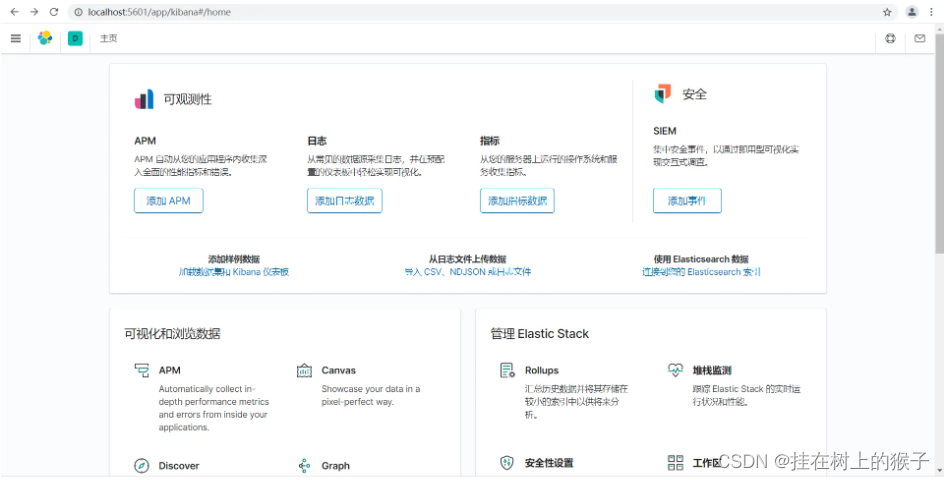Click the 添加样例数据 label
Viewport: 944px width, 480px height.
point(234,259)
